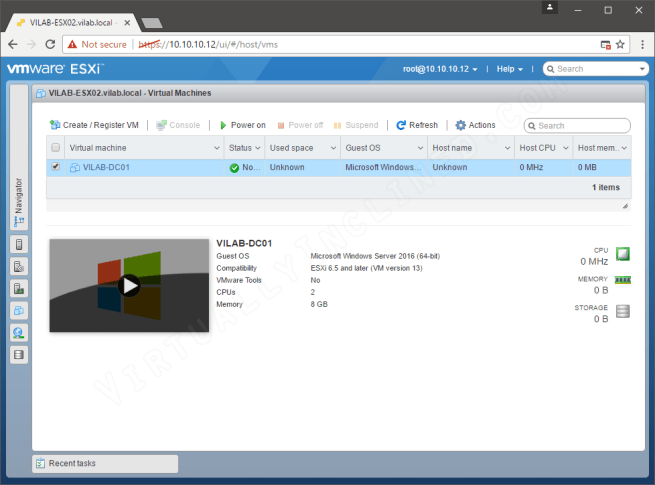This screenshot has width=655, height=485.
Task: Open Used space column dropdown arrow
Action: [333, 148]
